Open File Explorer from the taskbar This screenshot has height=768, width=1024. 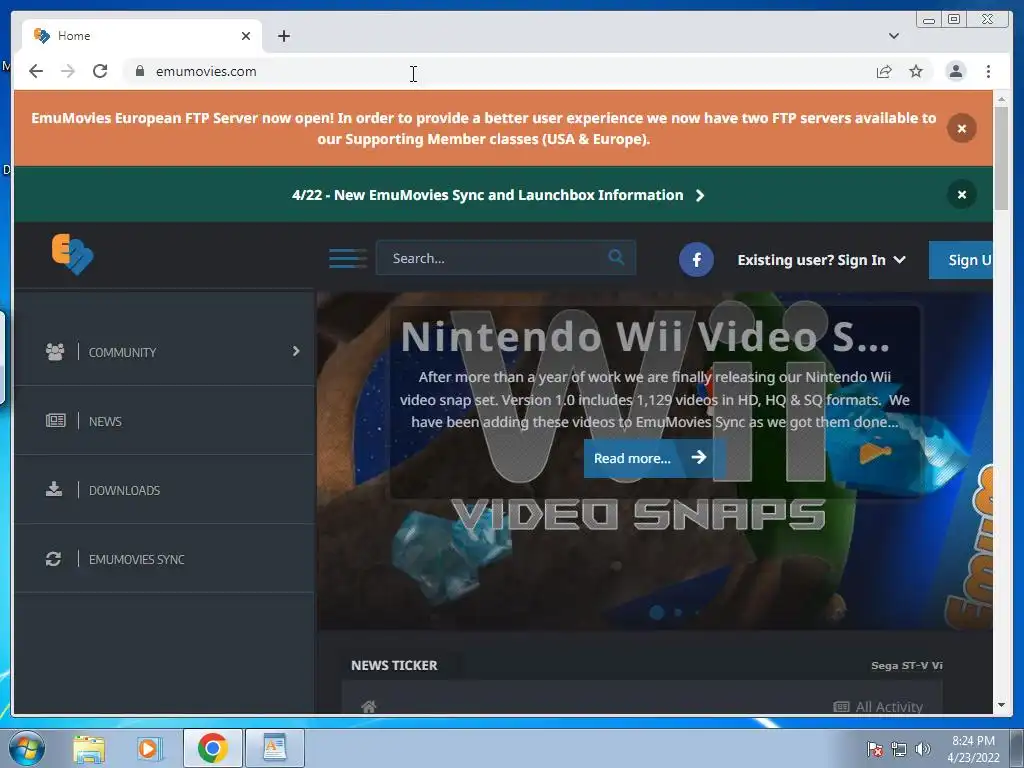pos(89,748)
